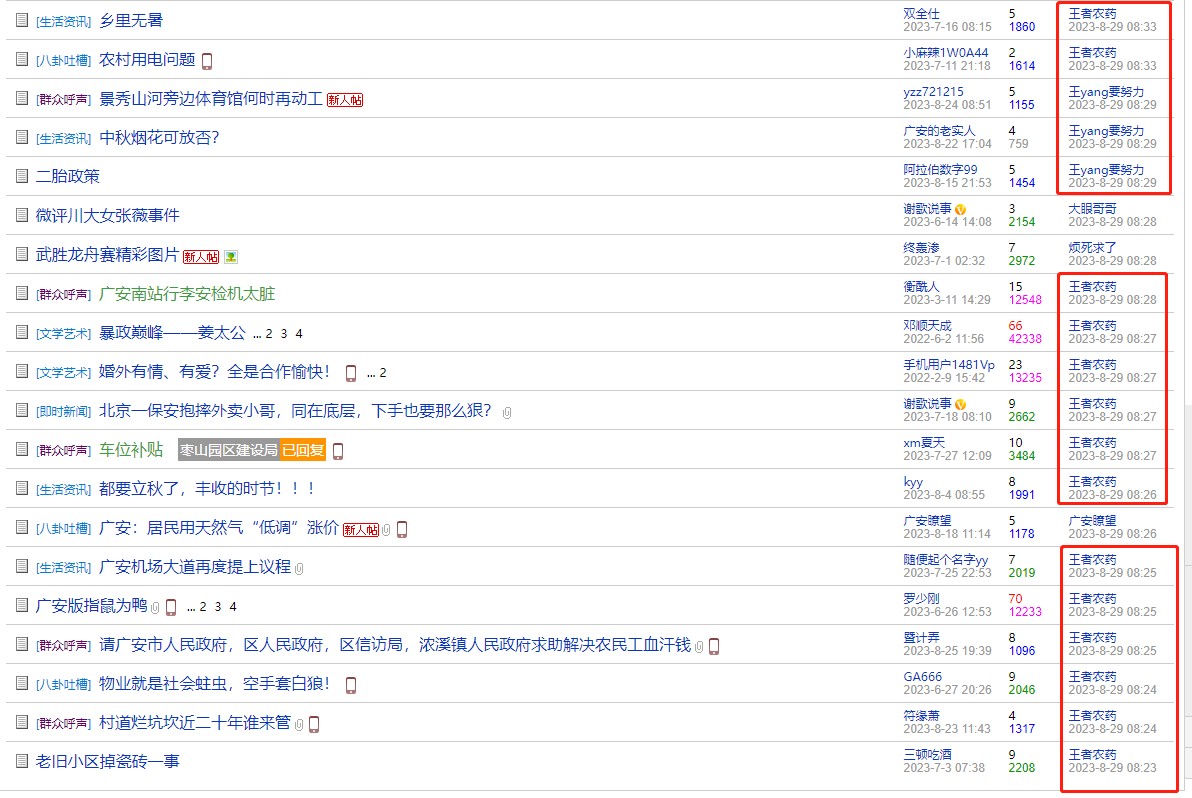This screenshot has height=798, width=1192.
Task: Open the 中秋烟花可放否? thread
Action: click(159, 137)
